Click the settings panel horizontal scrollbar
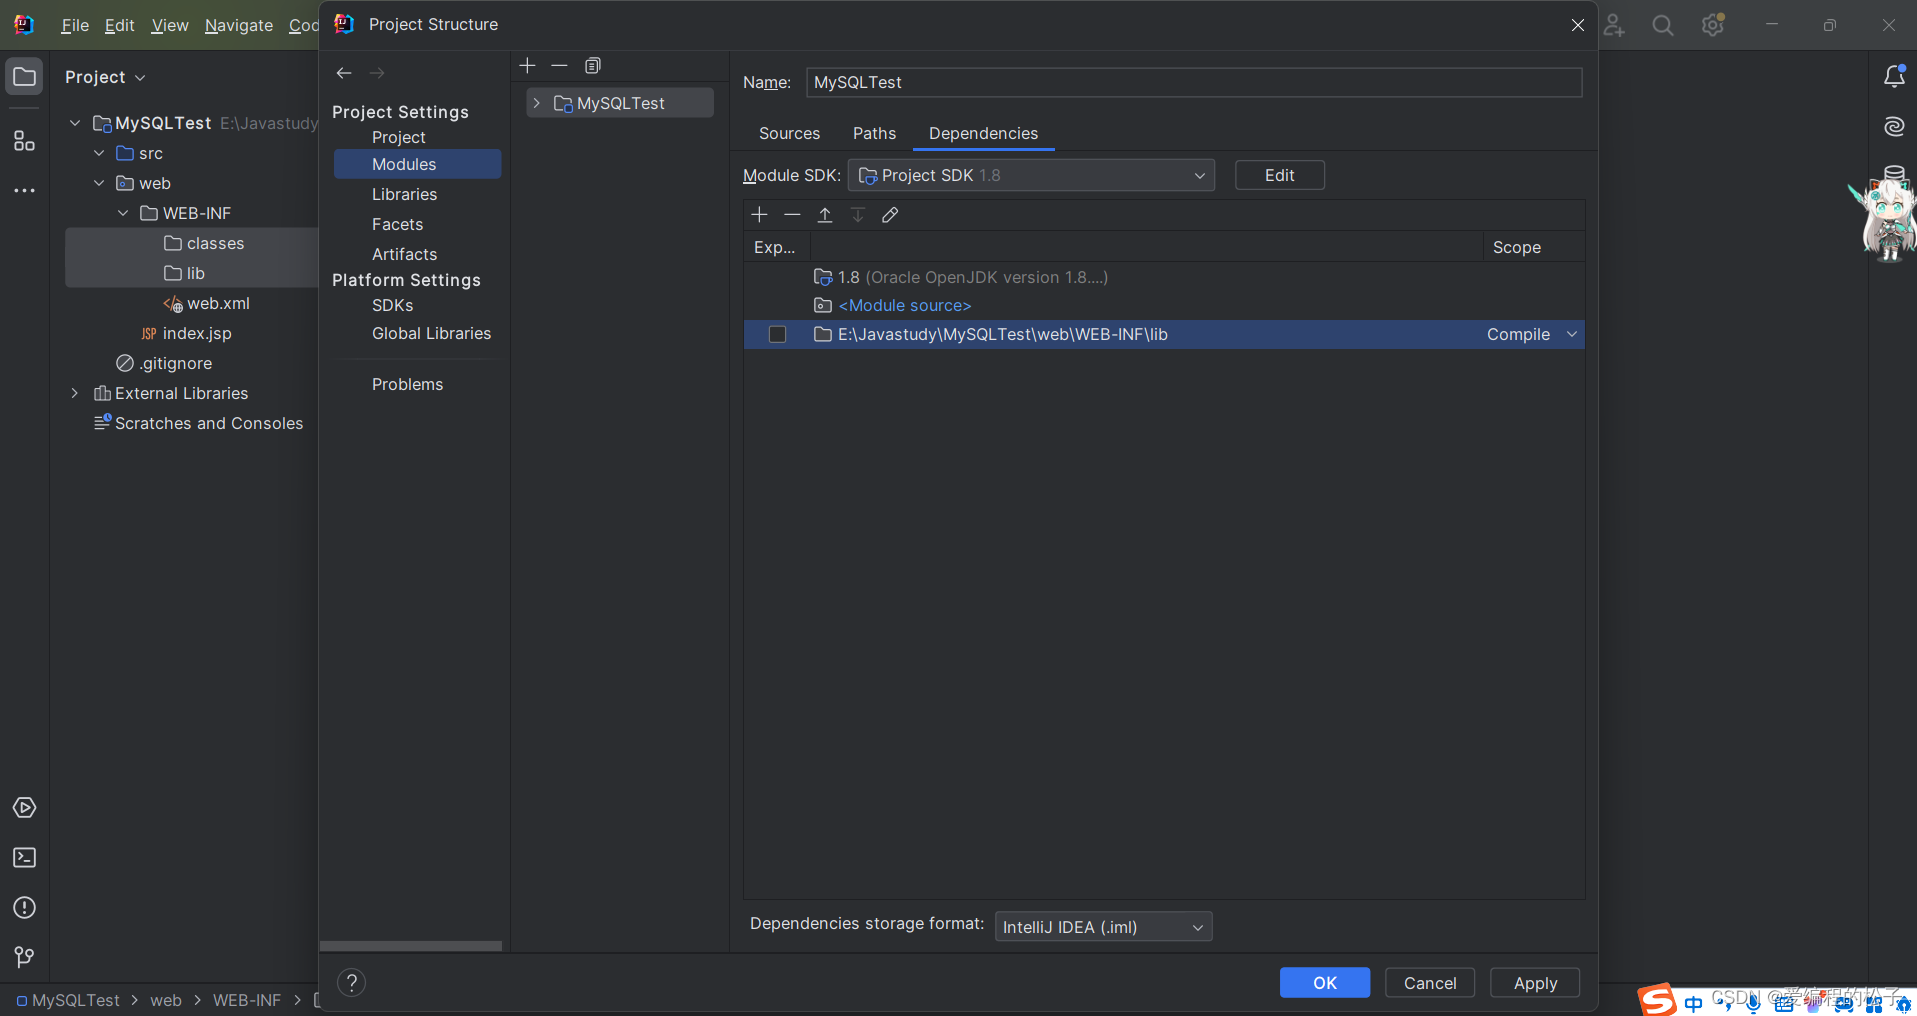Image resolution: width=1917 pixels, height=1016 pixels. pos(411,945)
